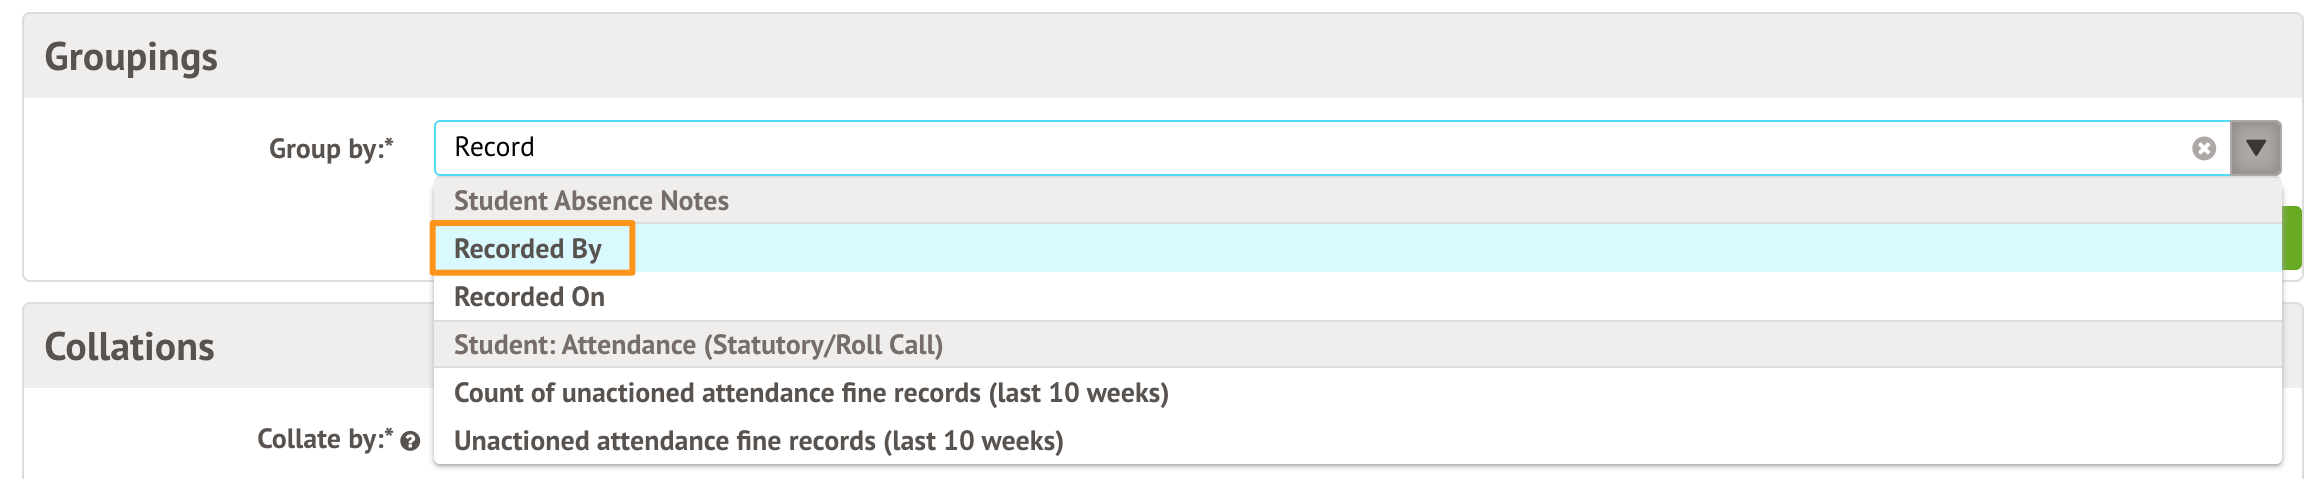
Task: Click the Collate by field label
Action: pyautogui.click(x=319, y=439)
